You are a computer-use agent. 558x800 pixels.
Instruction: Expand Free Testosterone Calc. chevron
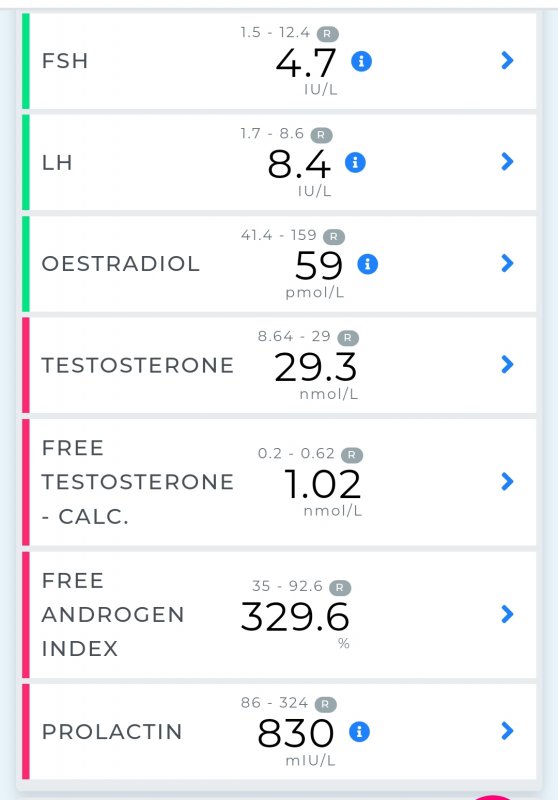507,481
